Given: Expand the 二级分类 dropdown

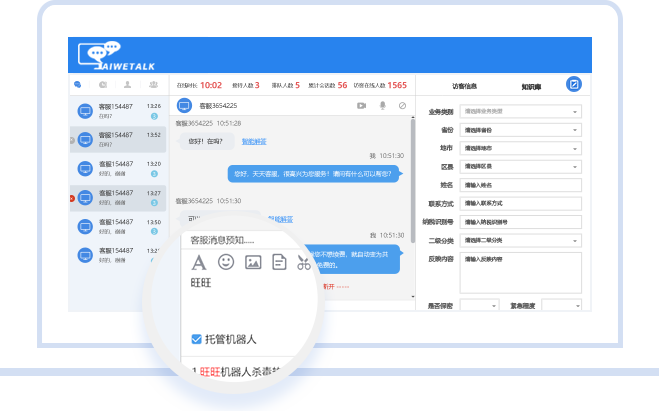Looking at the screenshot, I should (x=520, y=240).
